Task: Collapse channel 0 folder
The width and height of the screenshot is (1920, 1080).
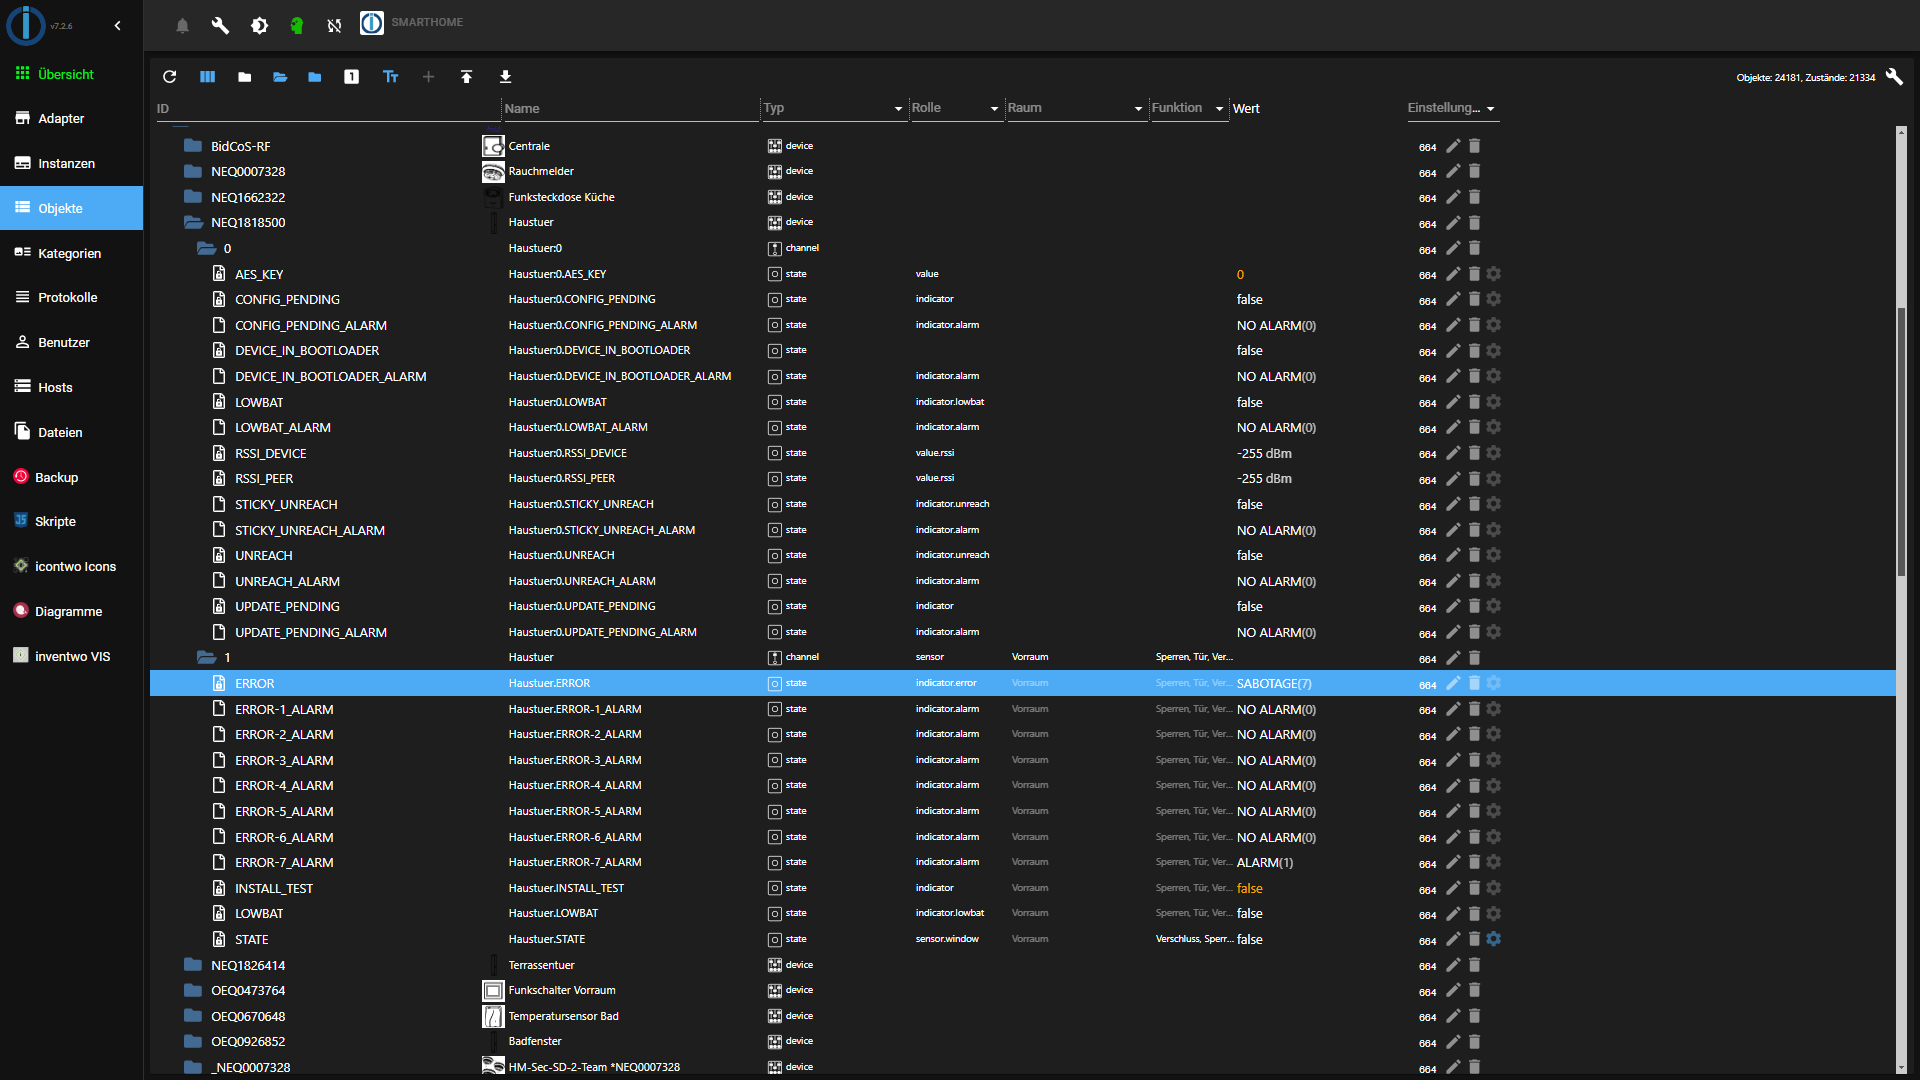Action: point(206,248)
